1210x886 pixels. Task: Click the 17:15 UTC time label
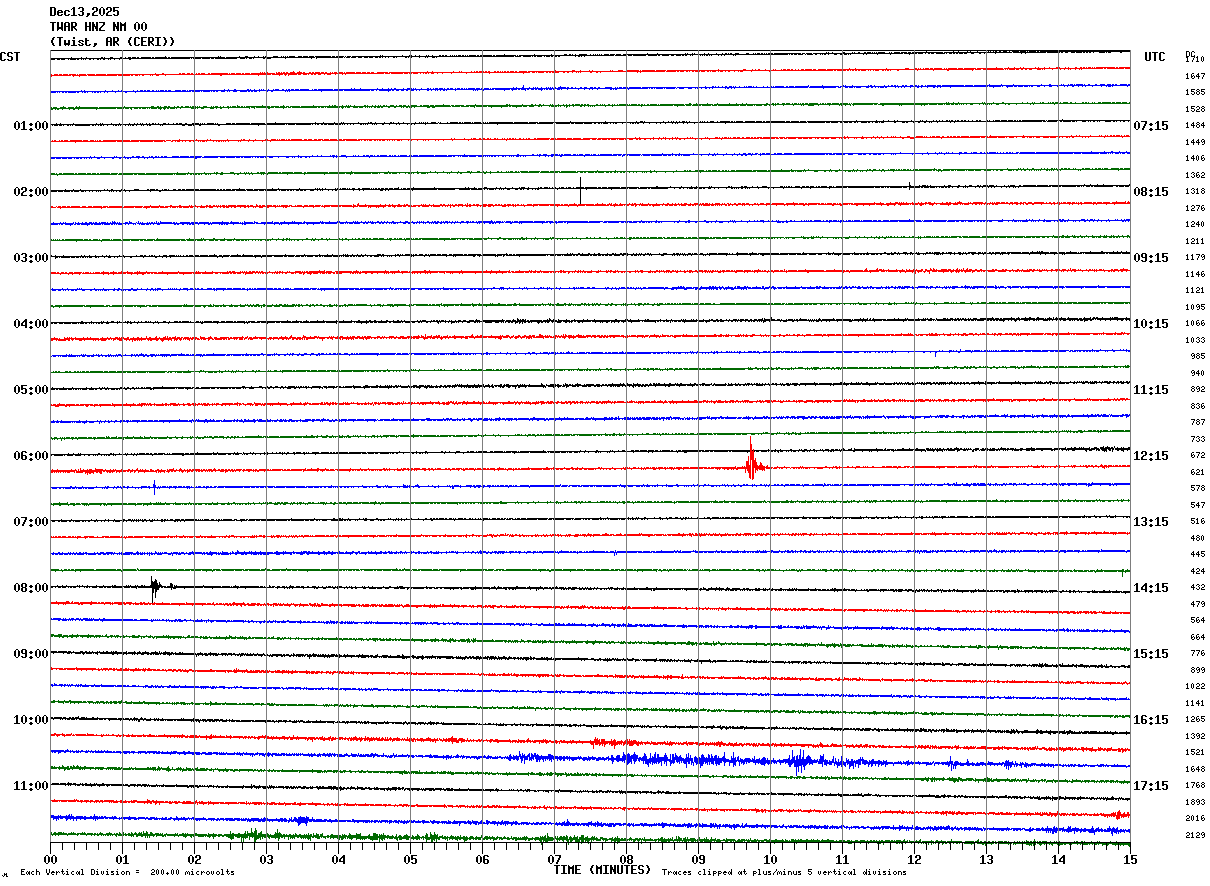pyautogui.click(x=1151, y=786)
